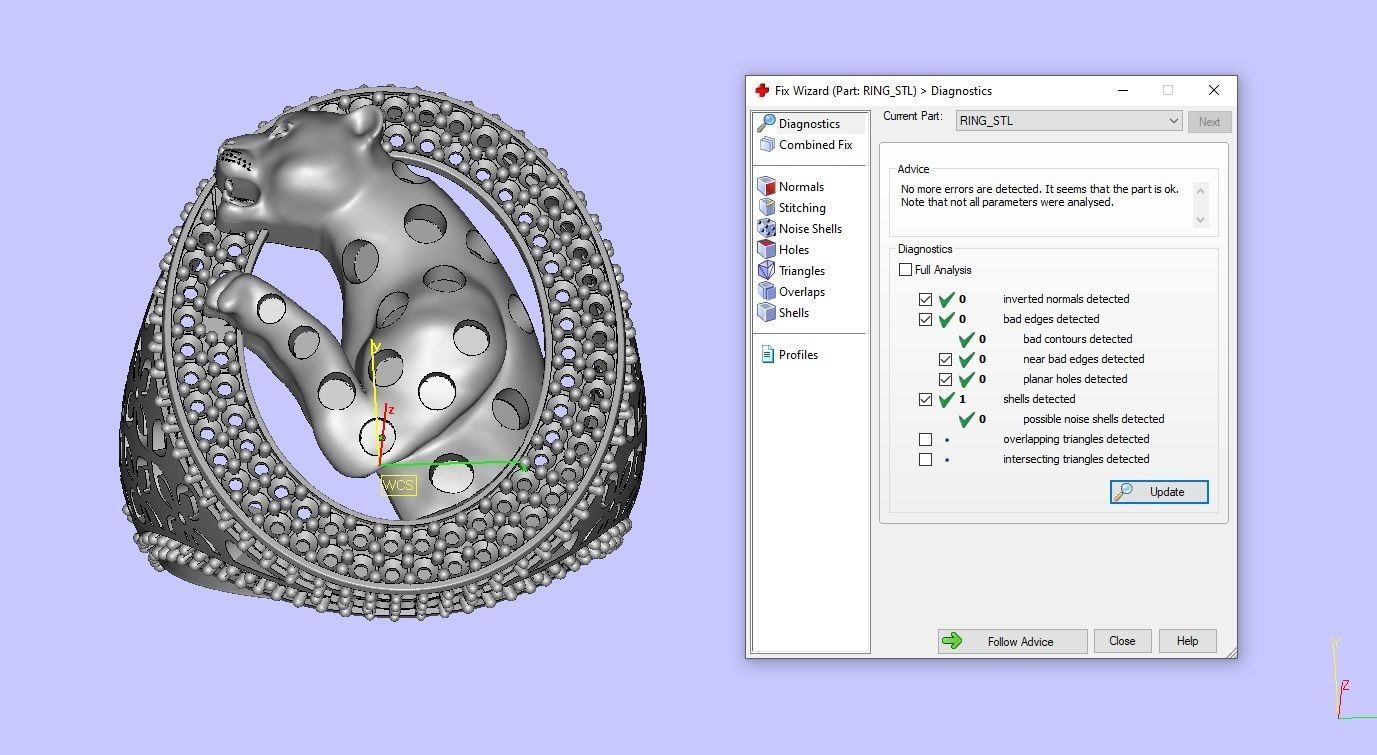The image size is (1377, 755).
Task: Go to the Shells page
Action: point(794,313)
